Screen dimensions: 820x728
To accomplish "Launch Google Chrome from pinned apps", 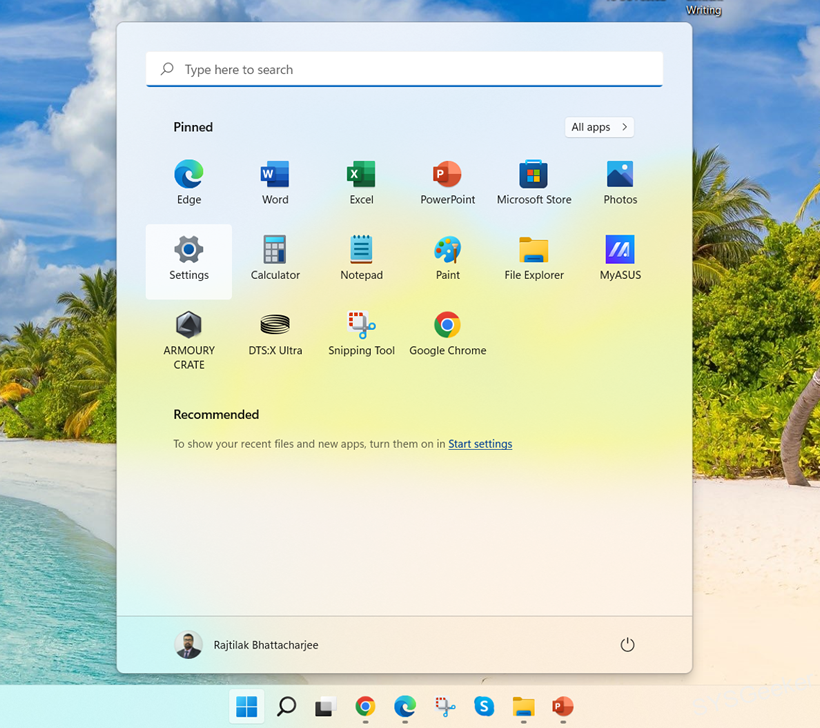I will (x=448, y=335).
